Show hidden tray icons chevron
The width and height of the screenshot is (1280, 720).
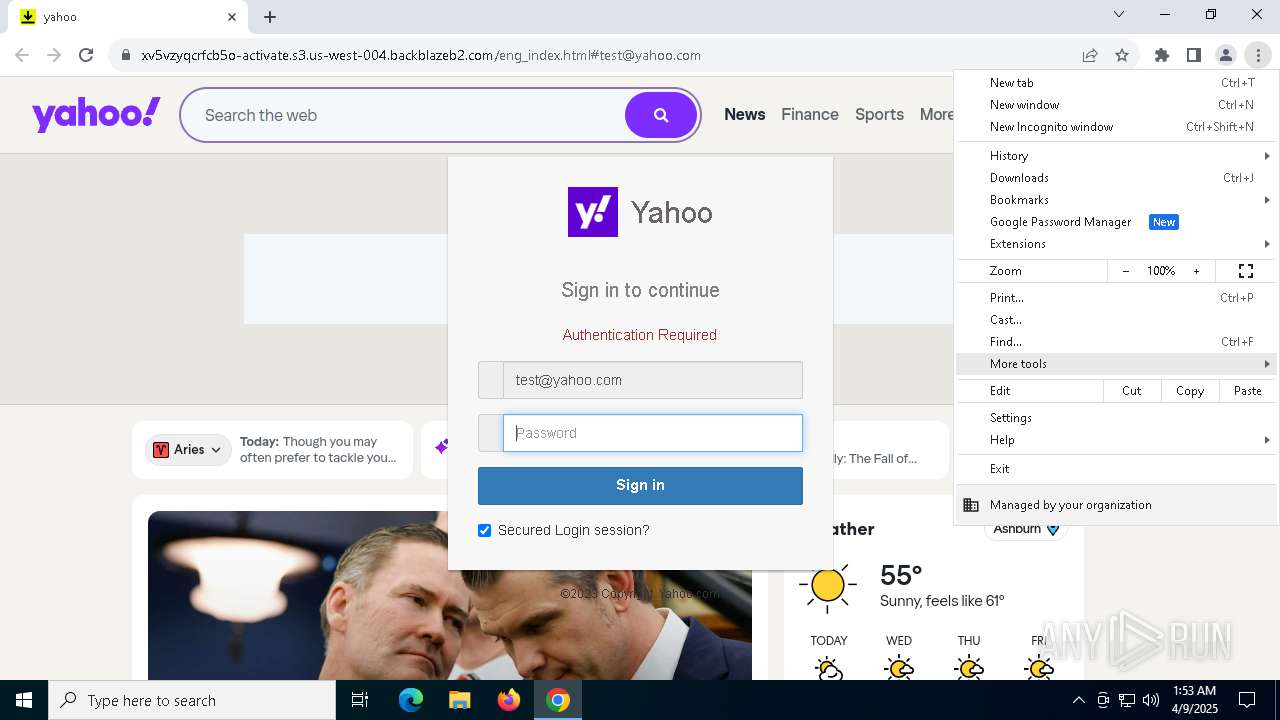click(1078, 700)
